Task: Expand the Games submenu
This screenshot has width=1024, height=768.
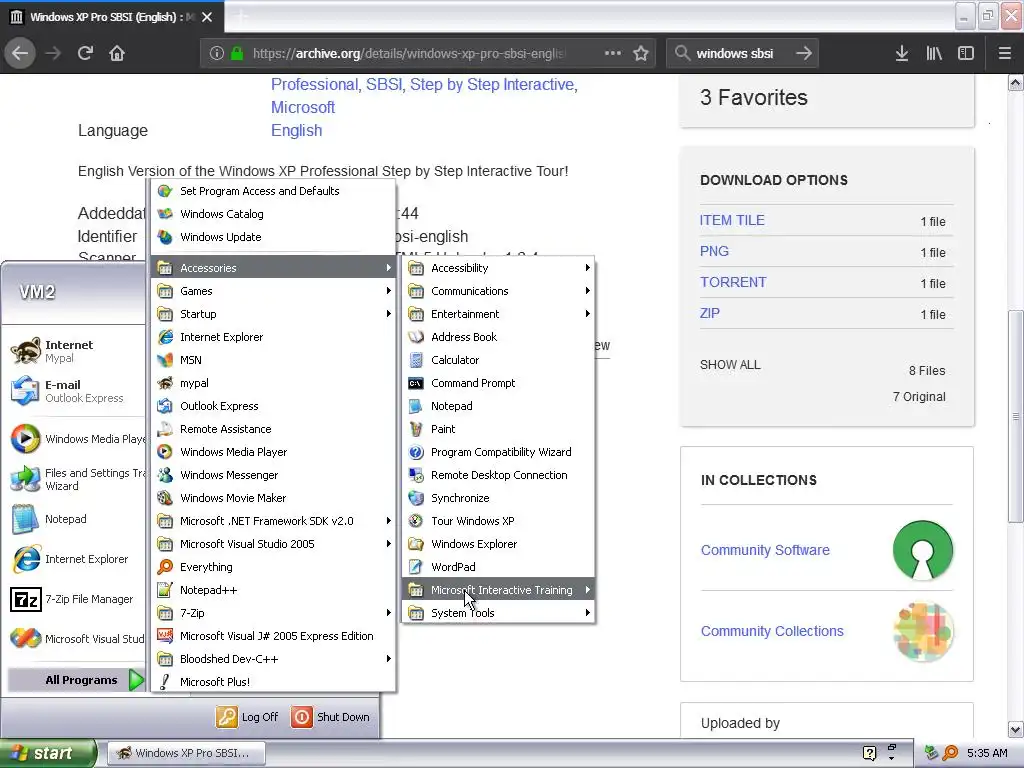Action: click(274, 291)
